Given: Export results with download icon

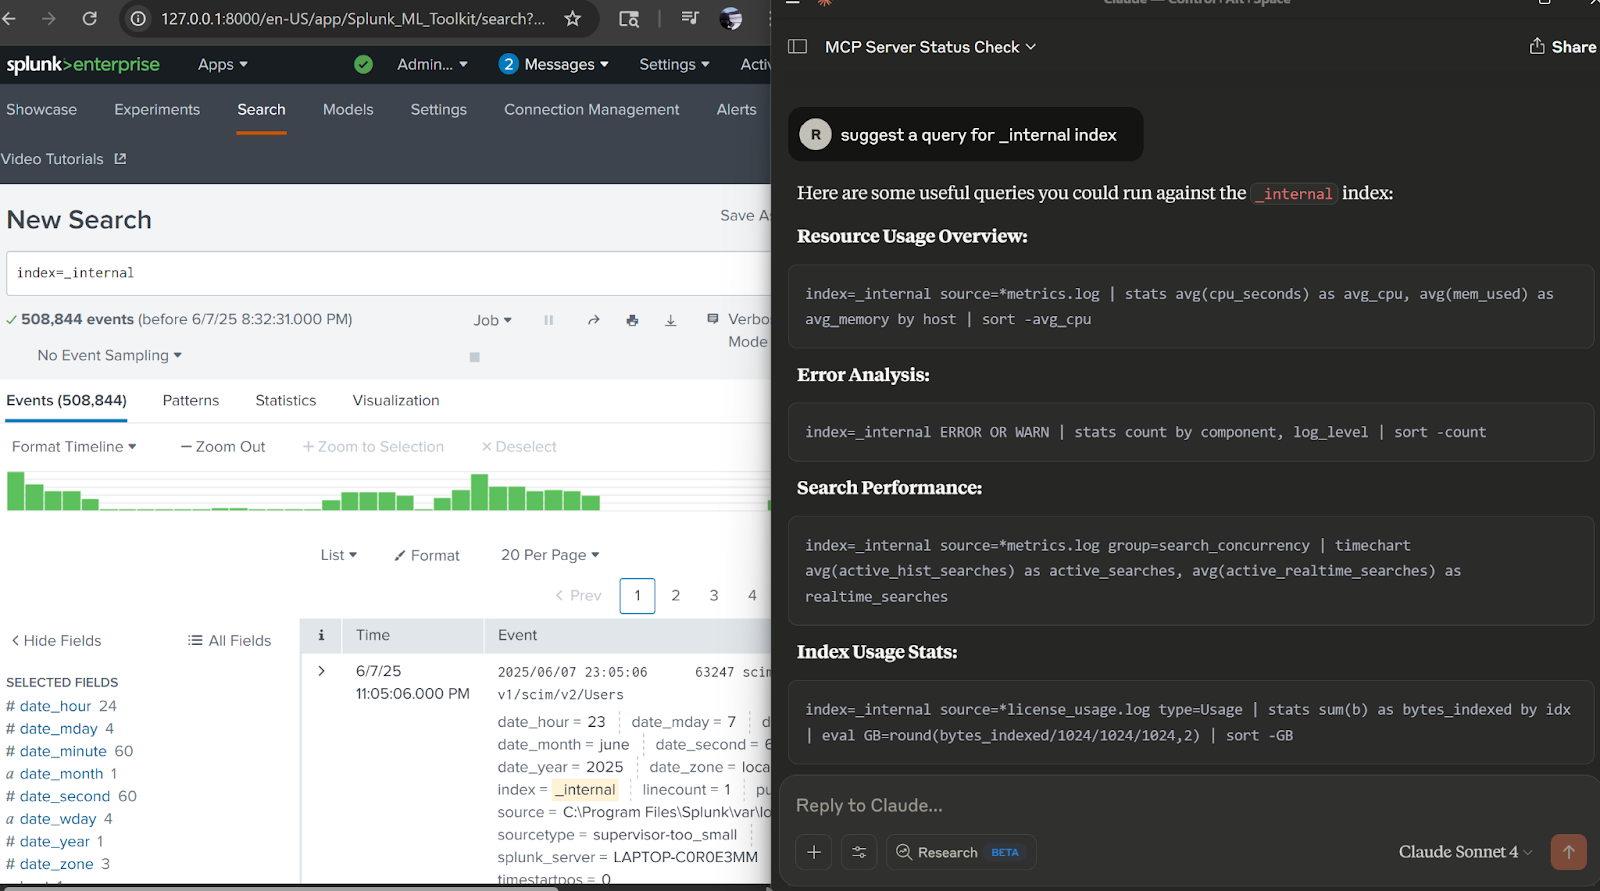Looking at the screenshot, I should click(671, 320).
